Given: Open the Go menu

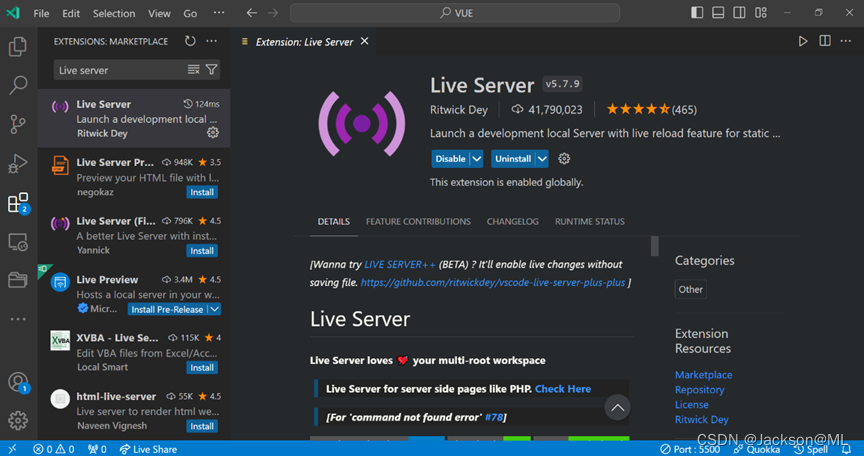Looking at the screenshot, I should (190, 13).
